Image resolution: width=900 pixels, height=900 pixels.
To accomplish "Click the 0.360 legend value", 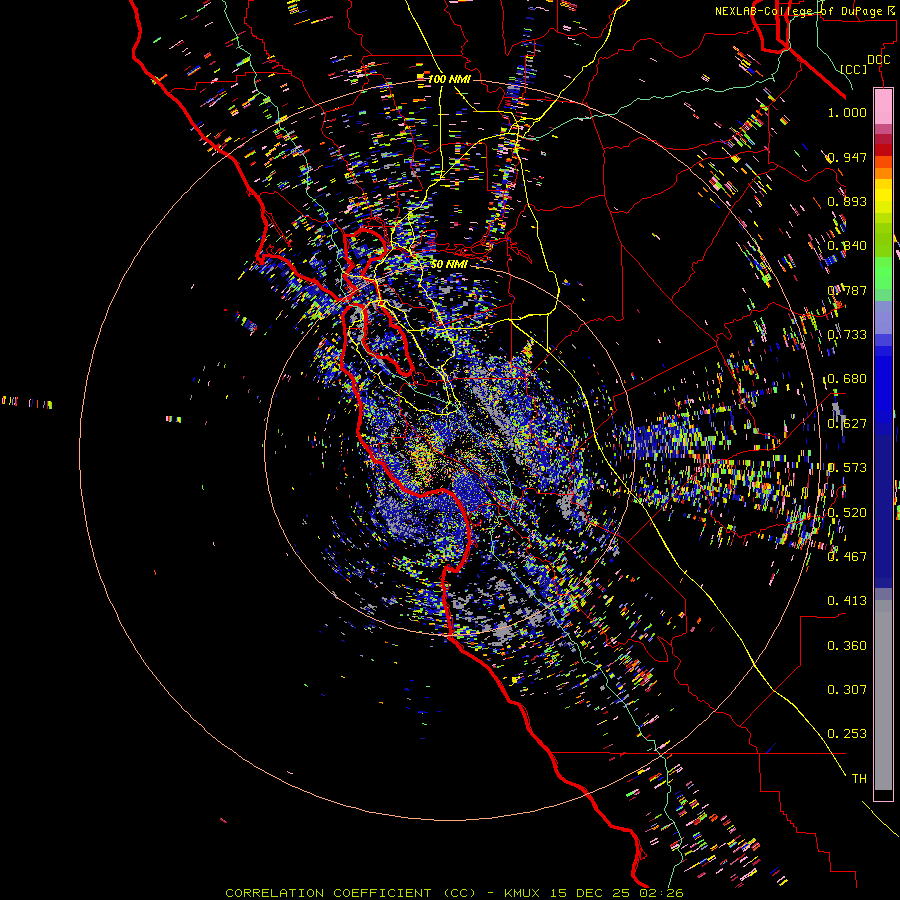I will click(x=847, y=646).
